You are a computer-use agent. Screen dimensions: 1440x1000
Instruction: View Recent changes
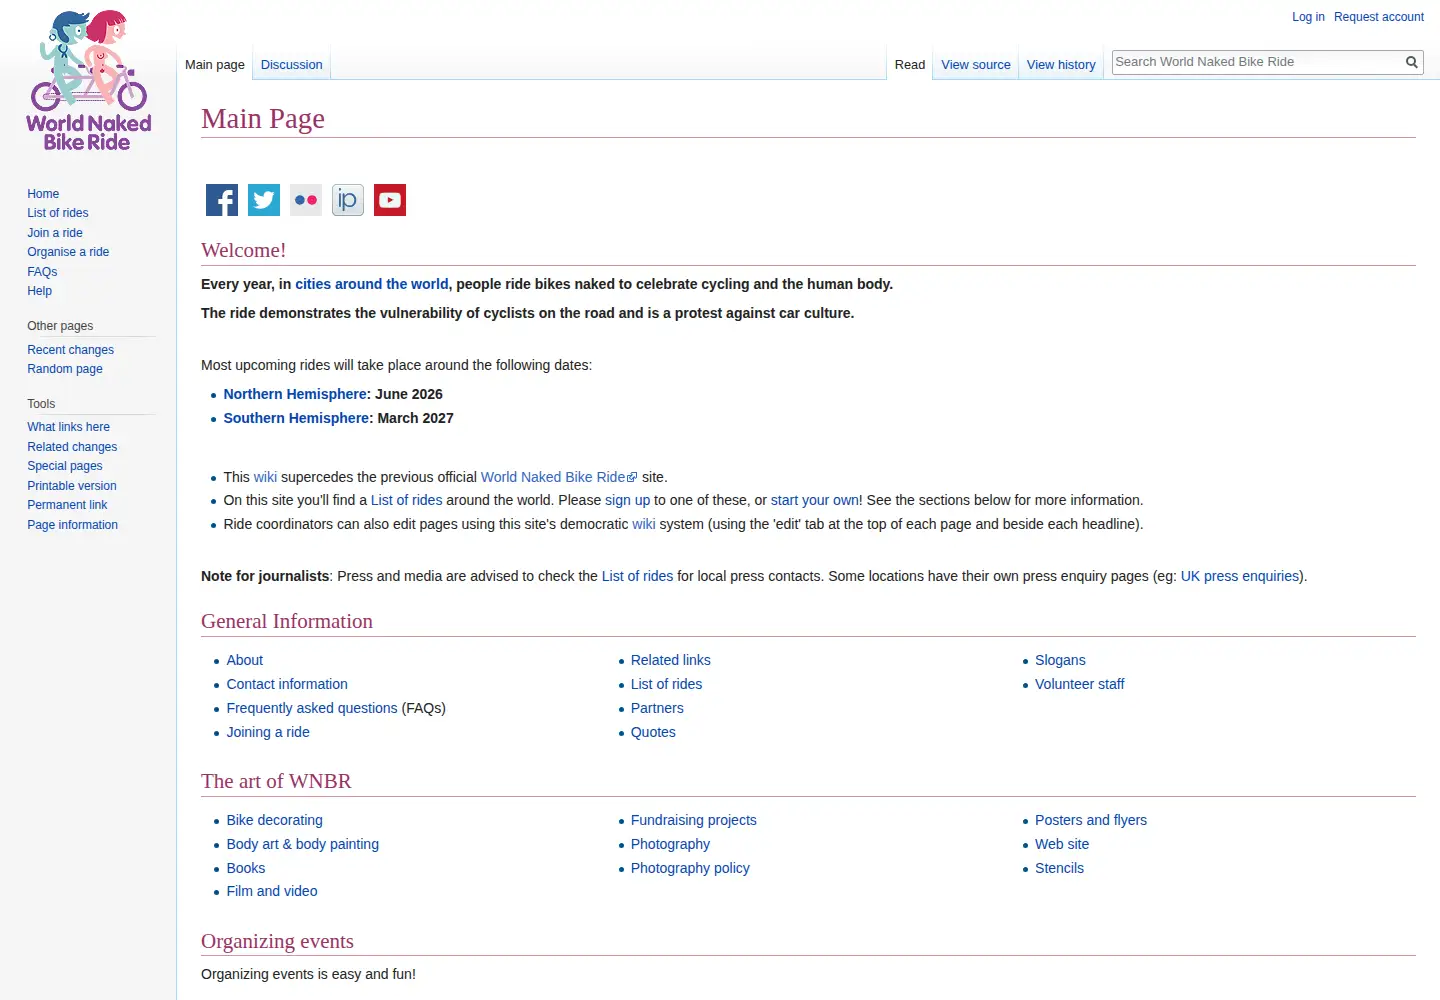pyautogui.click(x=70, y=350)
